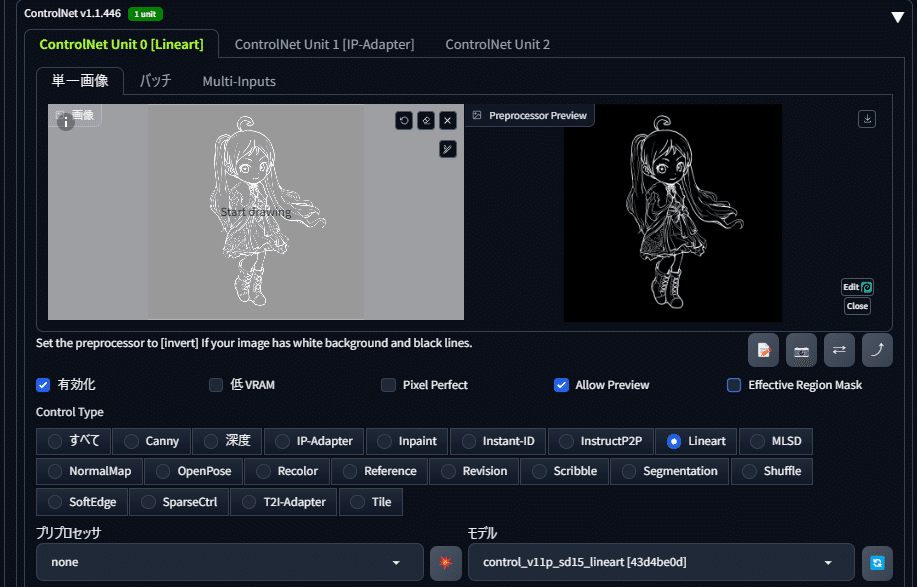This screenshot has width=917, height=587.
Task: Erase the canvas drawing
Action: 426,120
